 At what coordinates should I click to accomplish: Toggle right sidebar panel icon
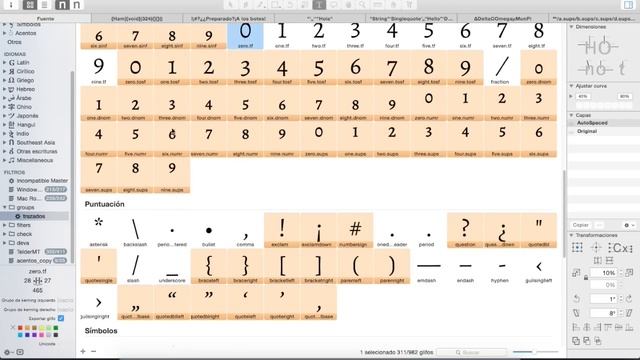click(628, 4)
